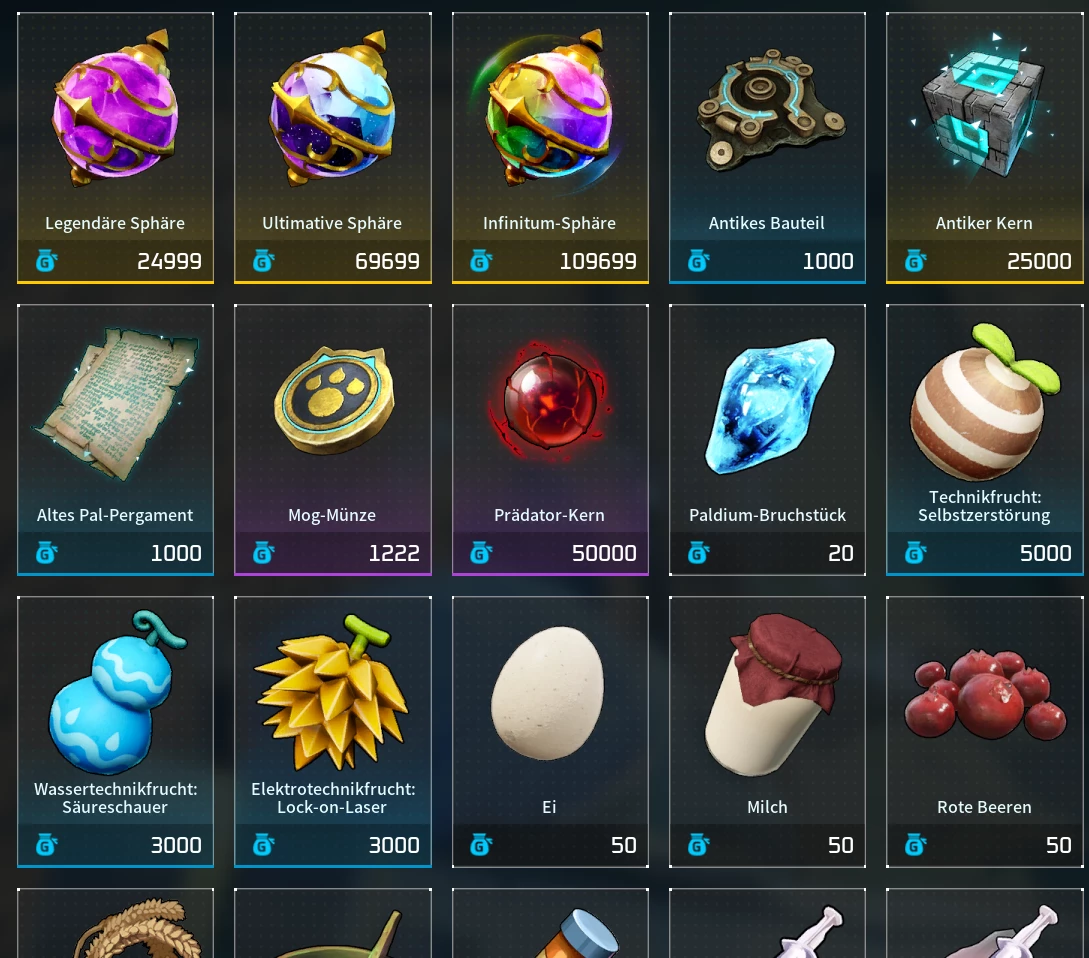
Task: Click the red Prädator-Kern orb
Action: pyautogui.click(x=550, y=401)
